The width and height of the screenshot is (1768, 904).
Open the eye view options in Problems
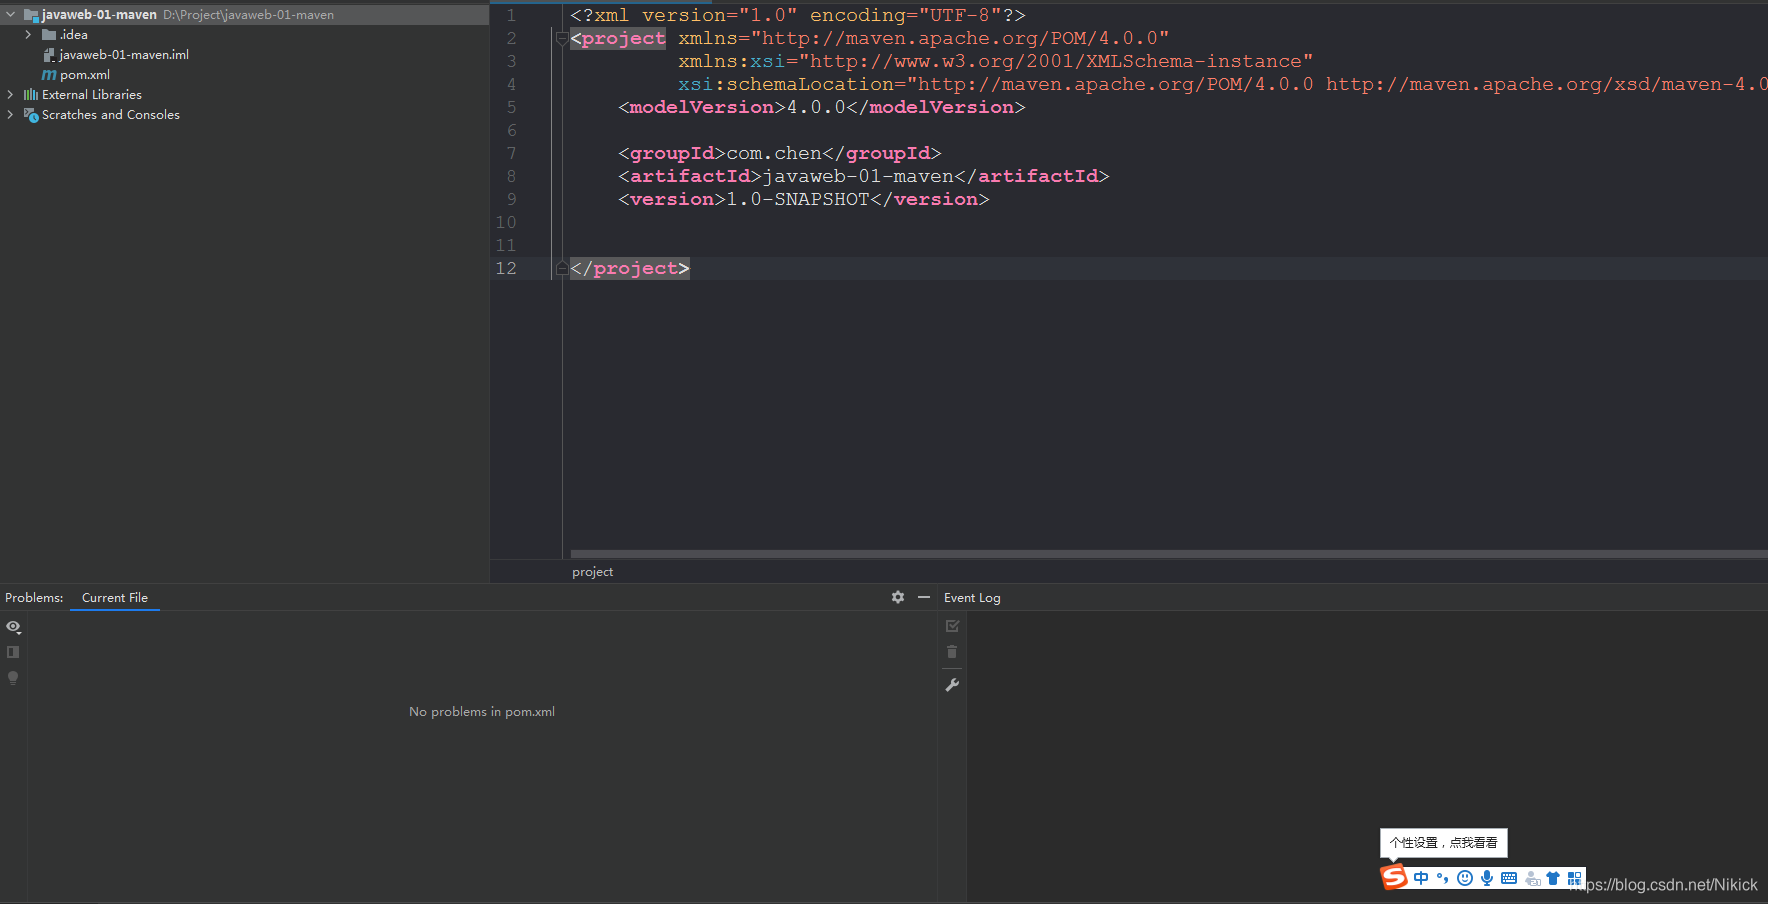coord(13,627)
